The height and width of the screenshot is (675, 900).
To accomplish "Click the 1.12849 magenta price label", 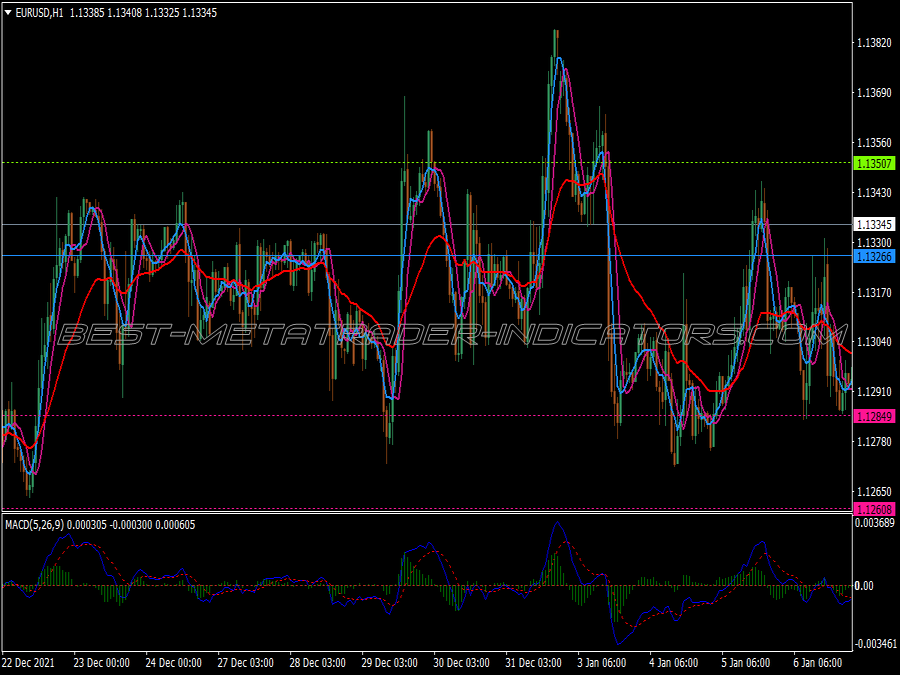I will (874, 416).
